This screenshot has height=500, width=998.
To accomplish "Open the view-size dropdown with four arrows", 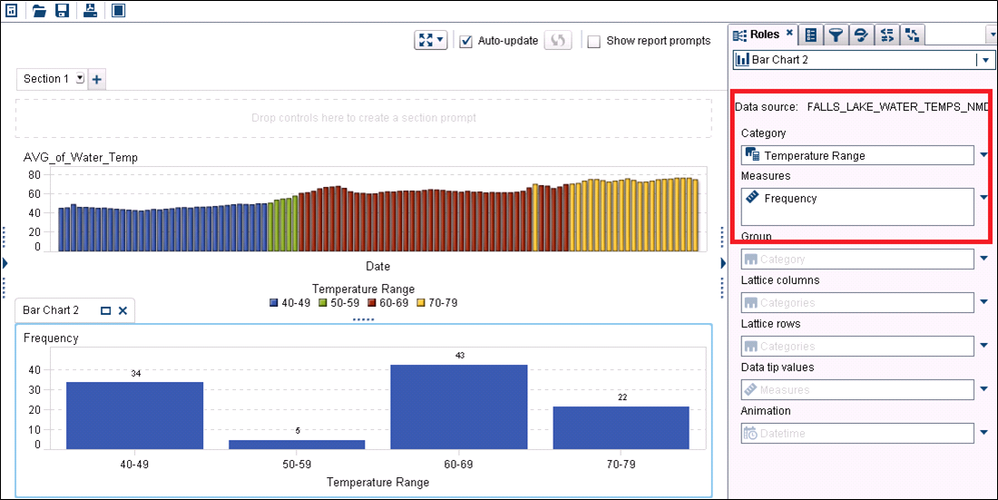I will pyautogui.click(x=431, y=41).
